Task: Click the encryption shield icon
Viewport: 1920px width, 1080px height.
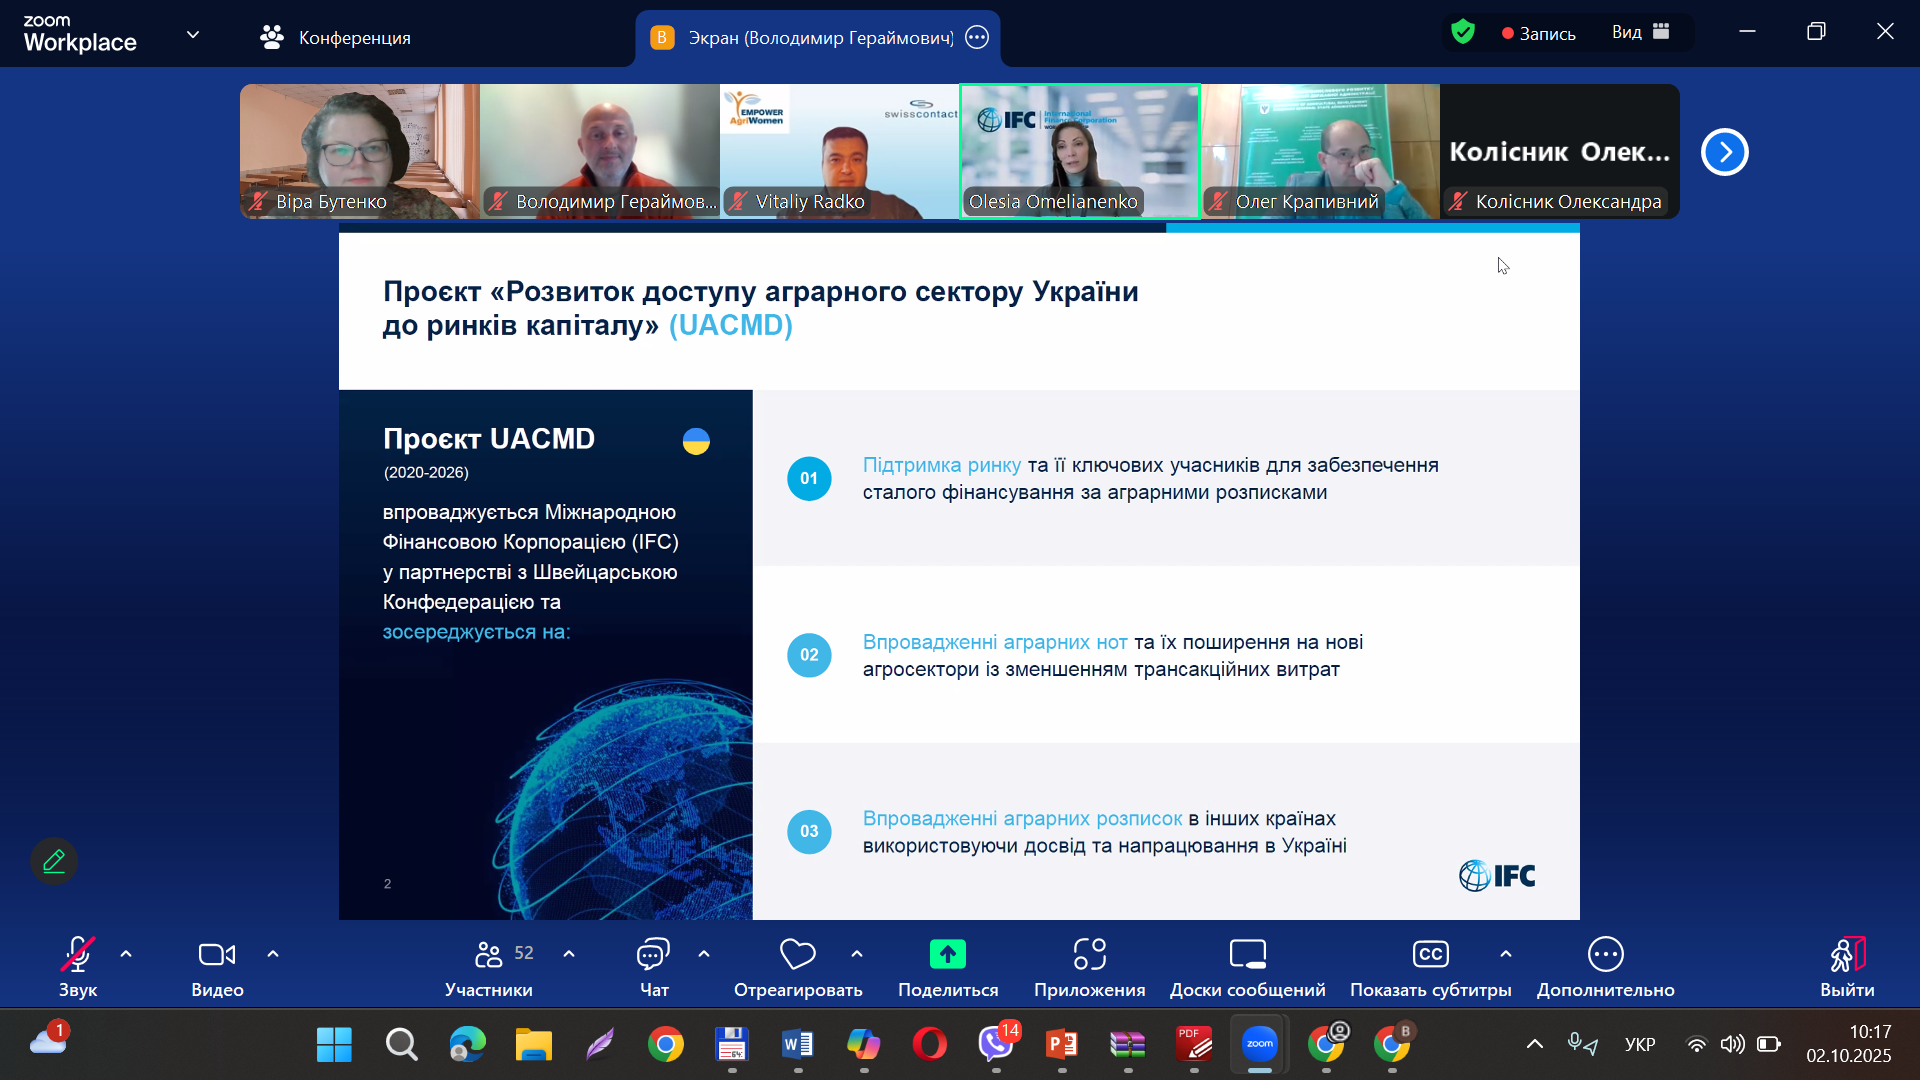Action: tap(1463, 32)
